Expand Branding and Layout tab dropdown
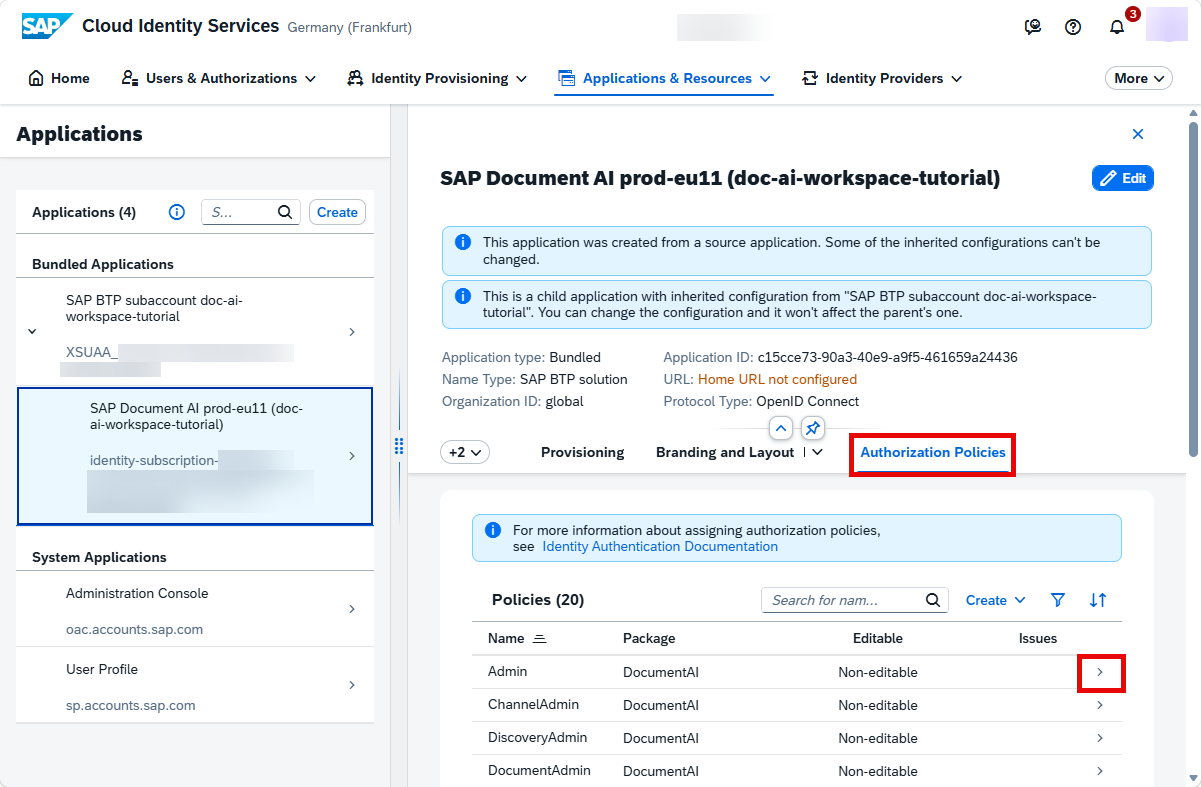The image size is (1201, 787). 817,452
